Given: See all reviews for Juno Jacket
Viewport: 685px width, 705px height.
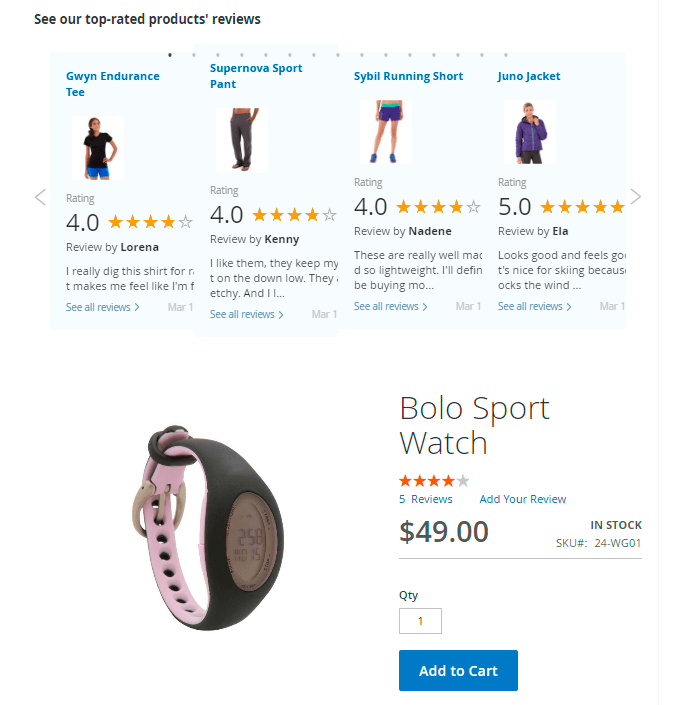Looking at the screenshot, I should point(534,306).
